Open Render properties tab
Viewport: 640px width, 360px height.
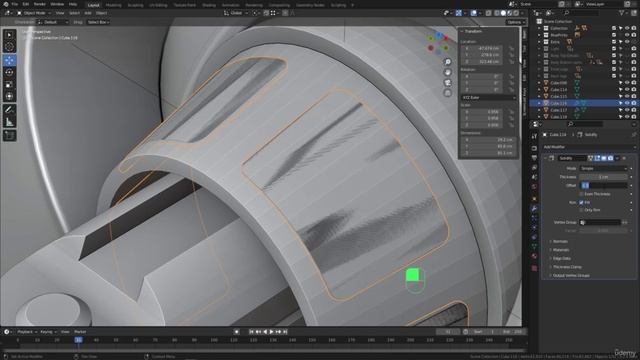[x=534, y=148]
